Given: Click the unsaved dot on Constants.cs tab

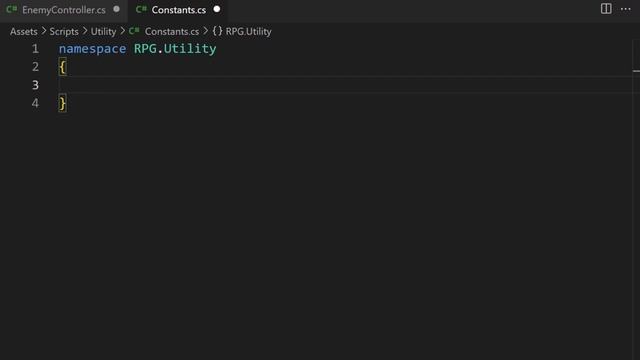Looking at the screenshot, I should click(x=217, y=9).
